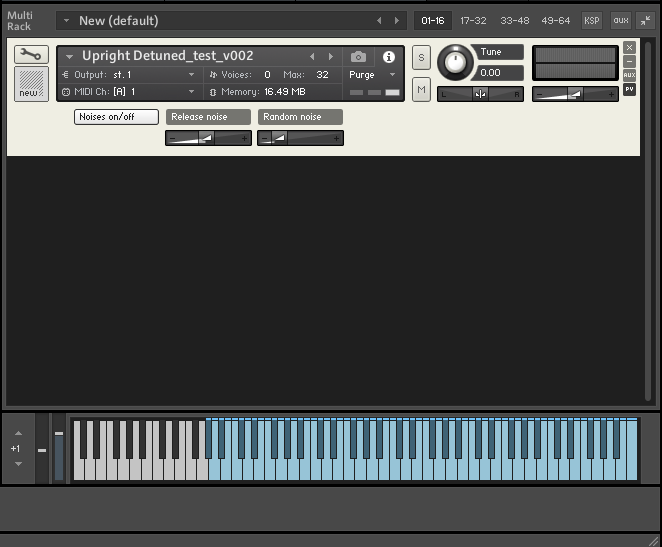Load previous multi with left arrow
The width and height of the screenshot is (662, 547).
[x=379, y=20]
